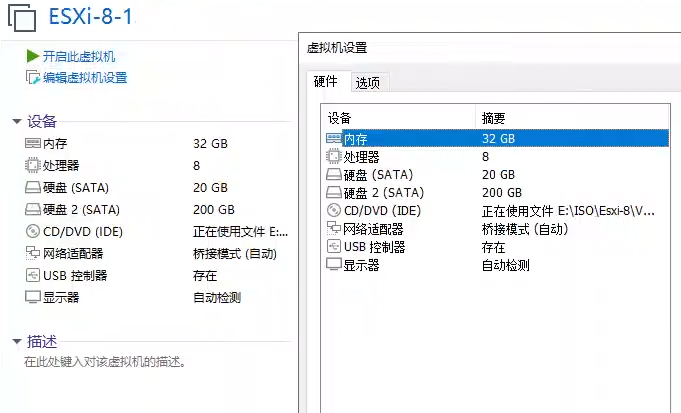Viewport: 681px width, 413px height.
Task: Click the CD/DVD (IDE) disc icon in the left panel
Action: (33, 231)
